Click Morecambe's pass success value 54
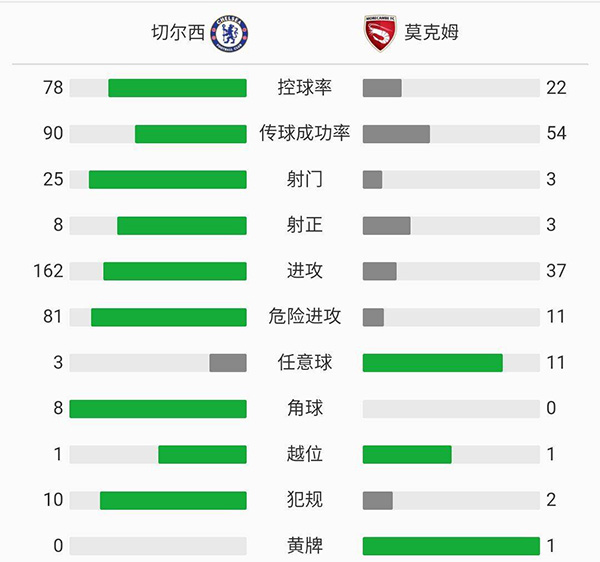Viewport: 600px width, 562px height. [x=556, y=133]
